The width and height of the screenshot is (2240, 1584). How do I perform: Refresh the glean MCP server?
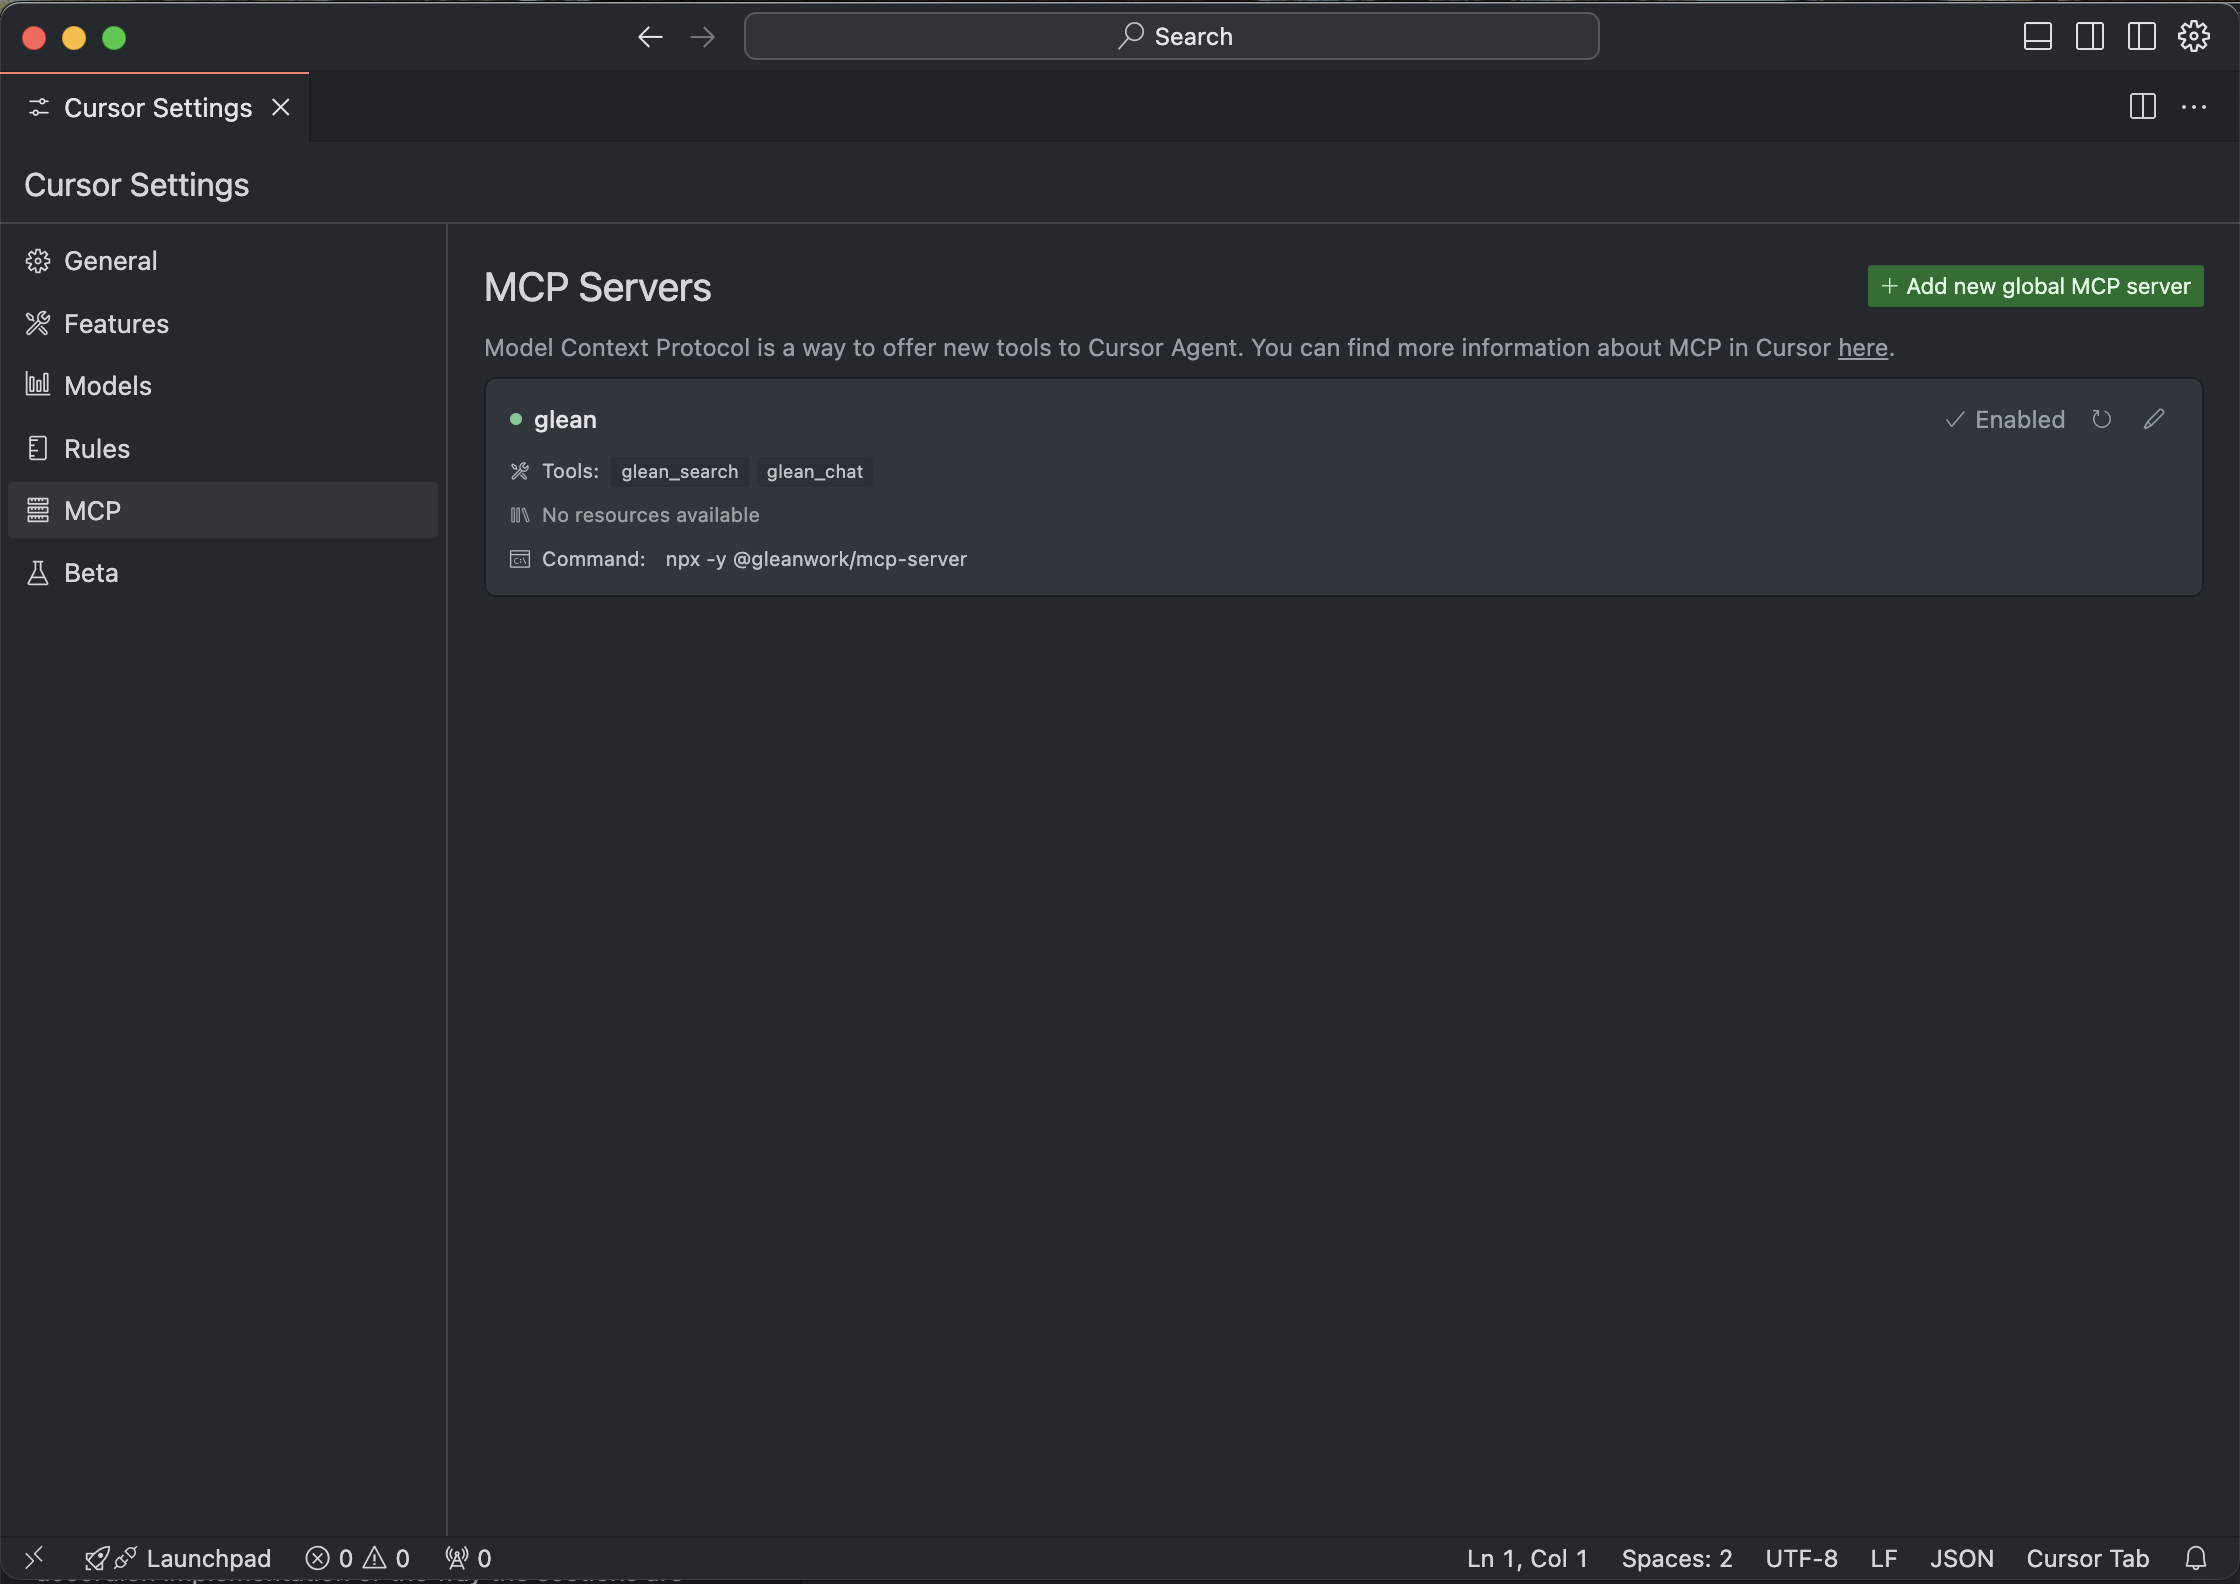pos(2101,419)
